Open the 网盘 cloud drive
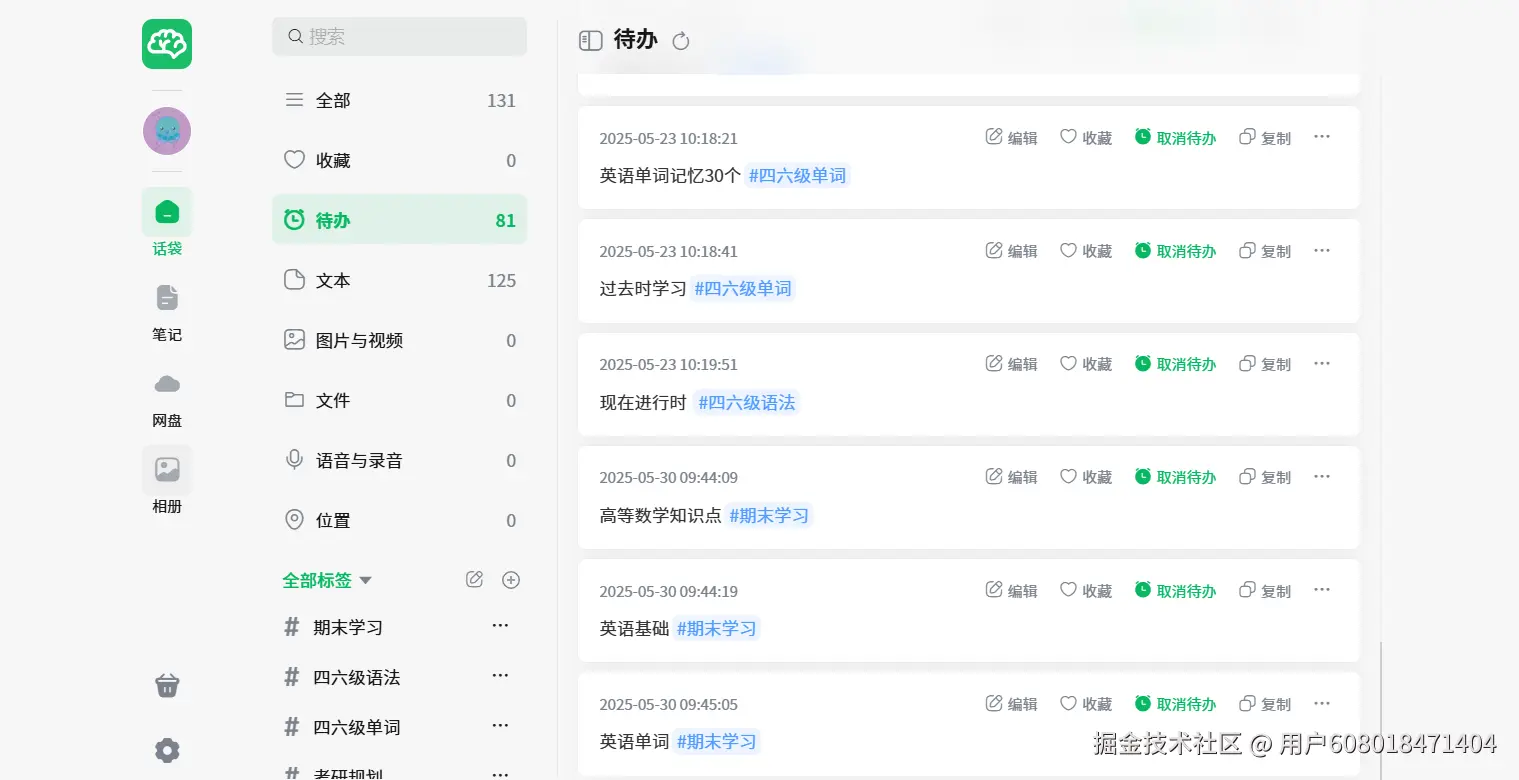 [x=167, y=398]
